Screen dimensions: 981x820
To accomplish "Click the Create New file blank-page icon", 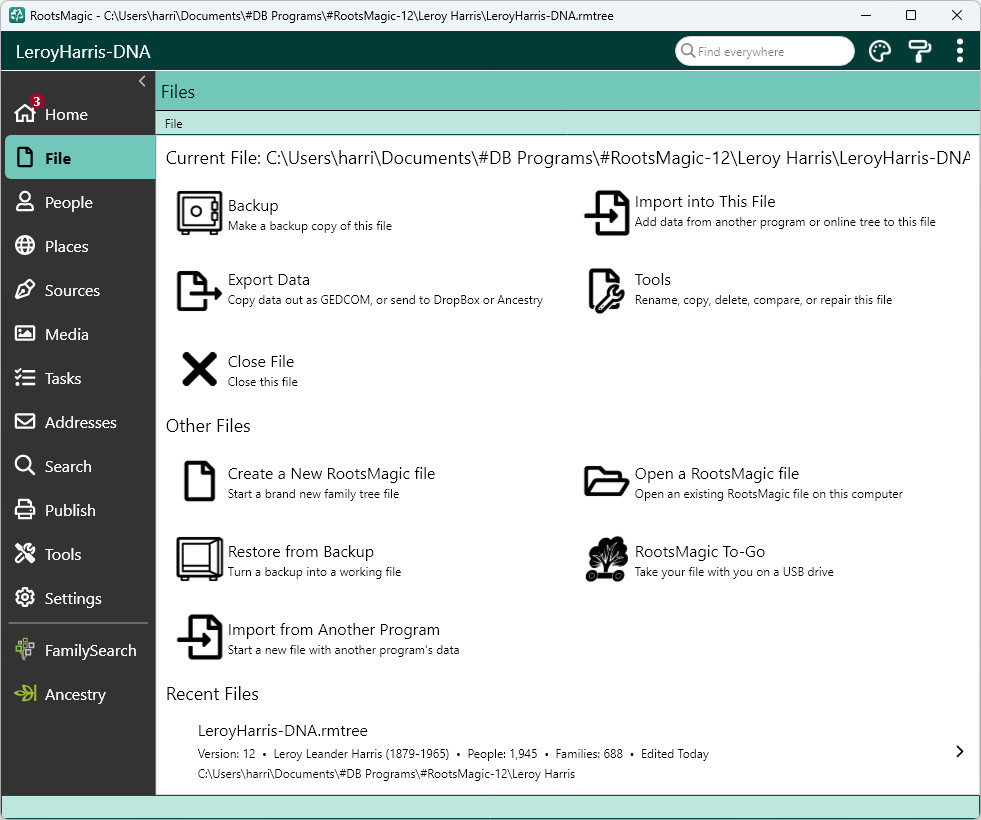I will tap(200, 481).
